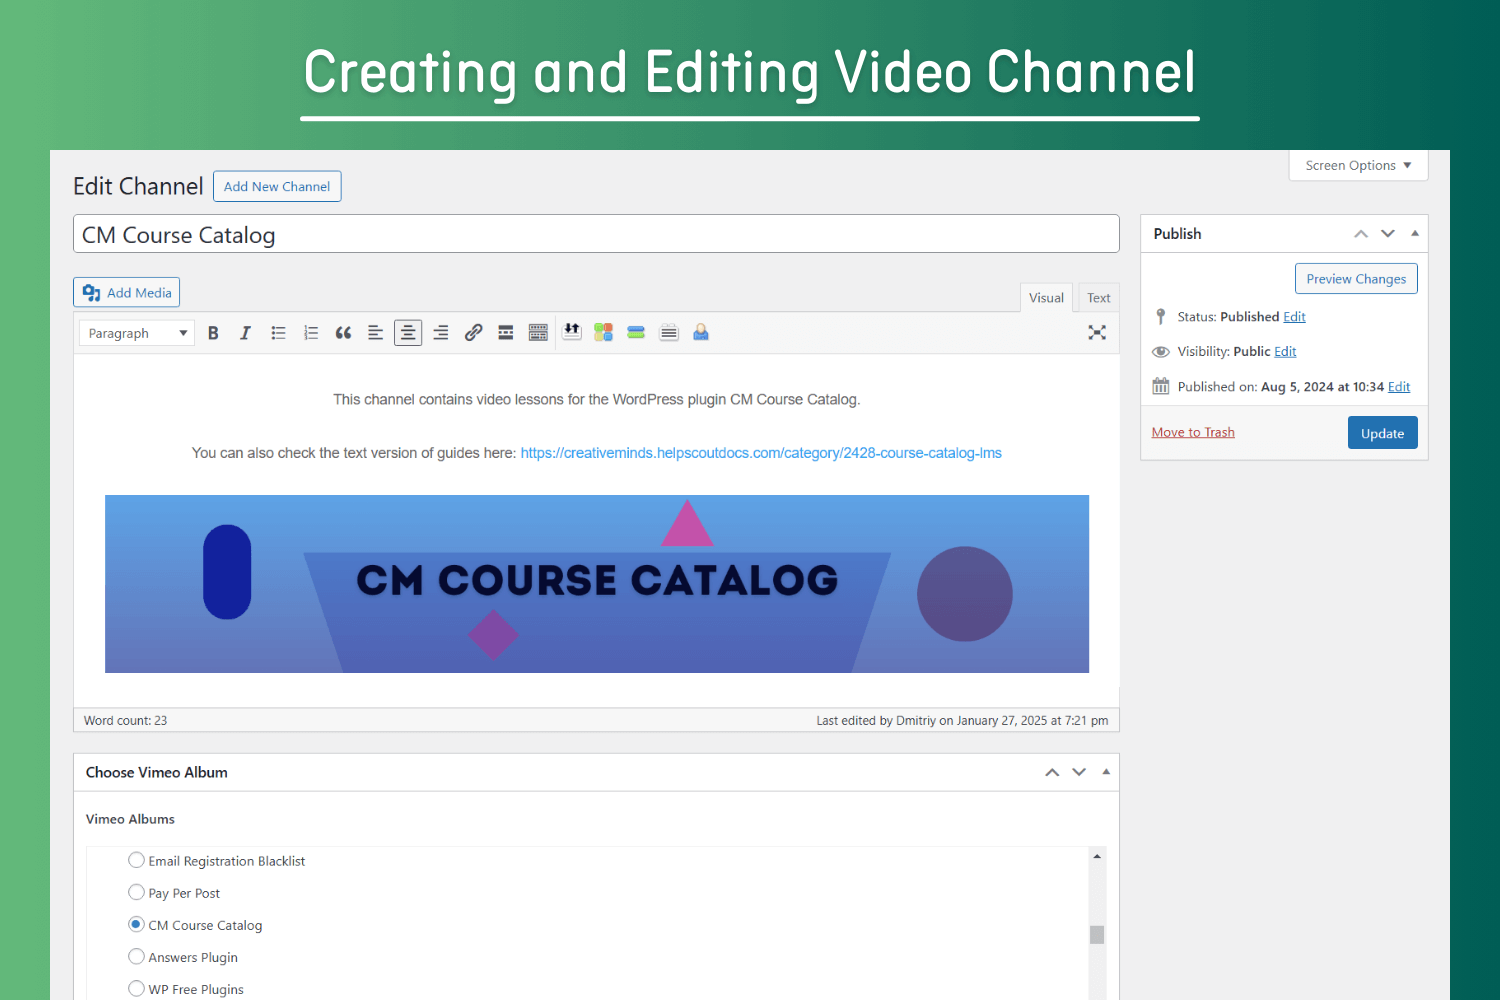Switch to the Text editor tab

coord(1099,298)
